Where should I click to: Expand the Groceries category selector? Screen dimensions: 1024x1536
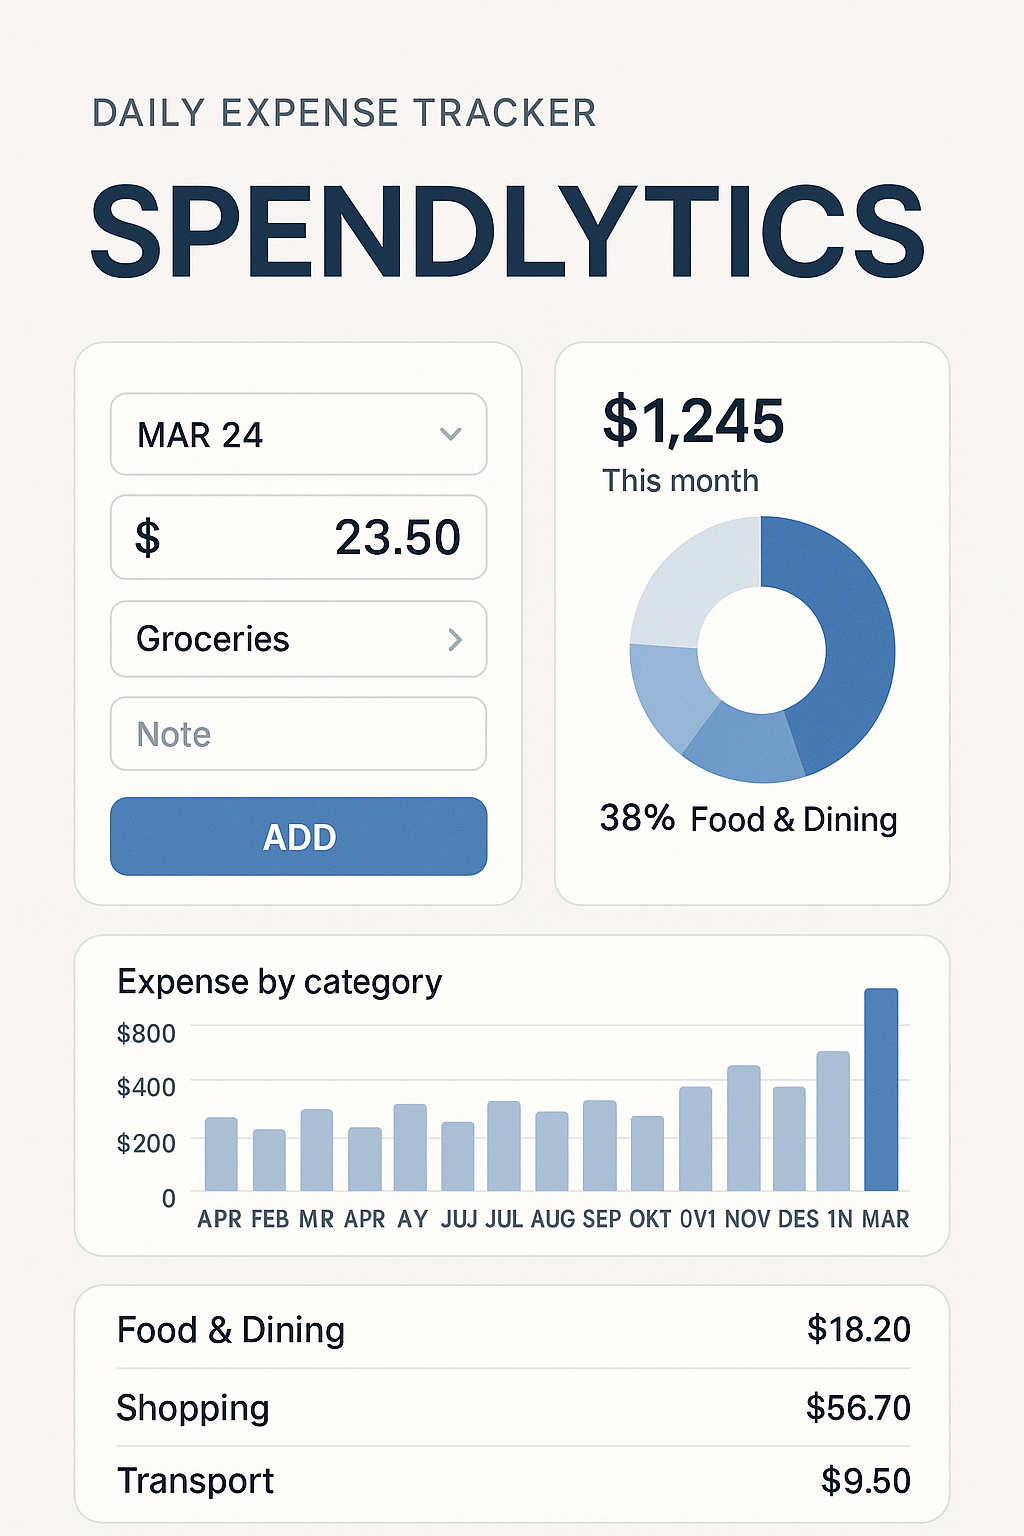[298, 639]
